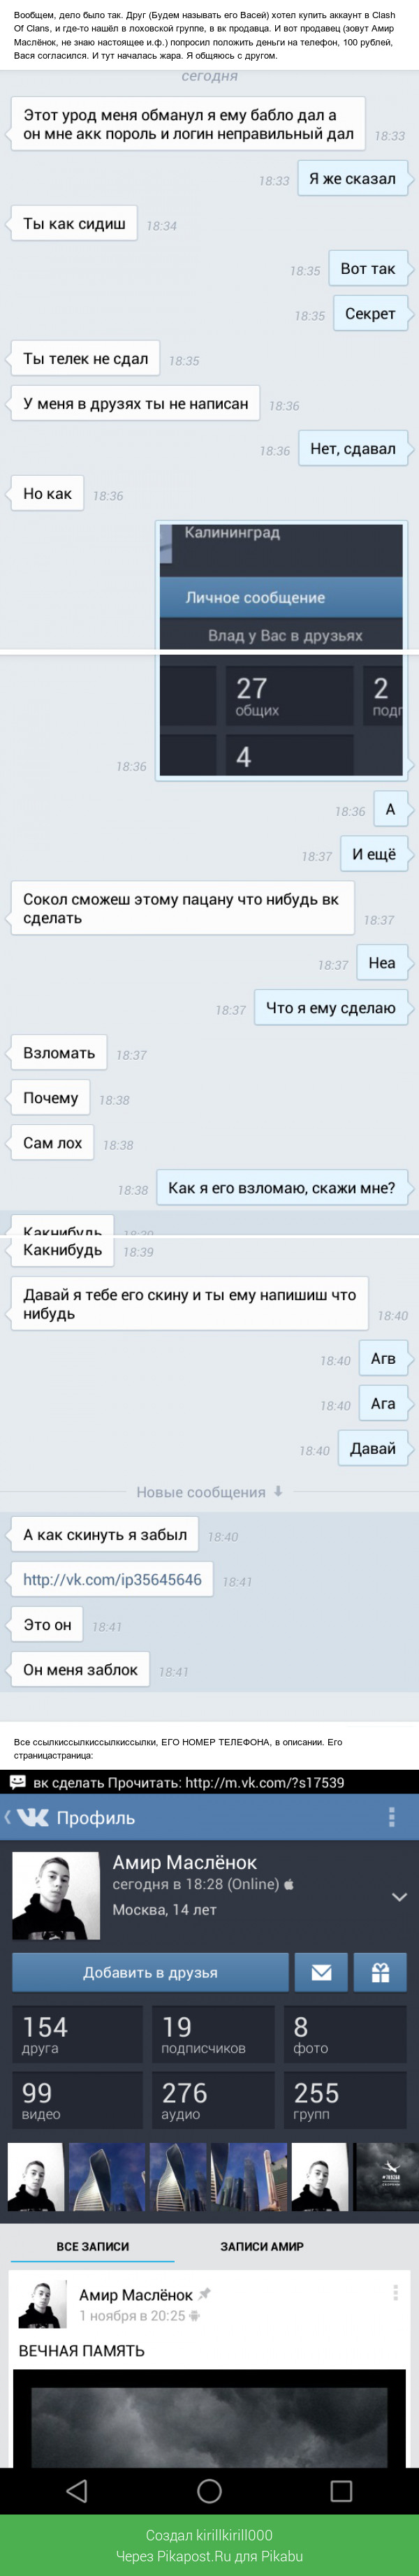This screenshot has height=2576, width=419.
Task: Tap the pin icon beside the post author
Action: 205,2294
